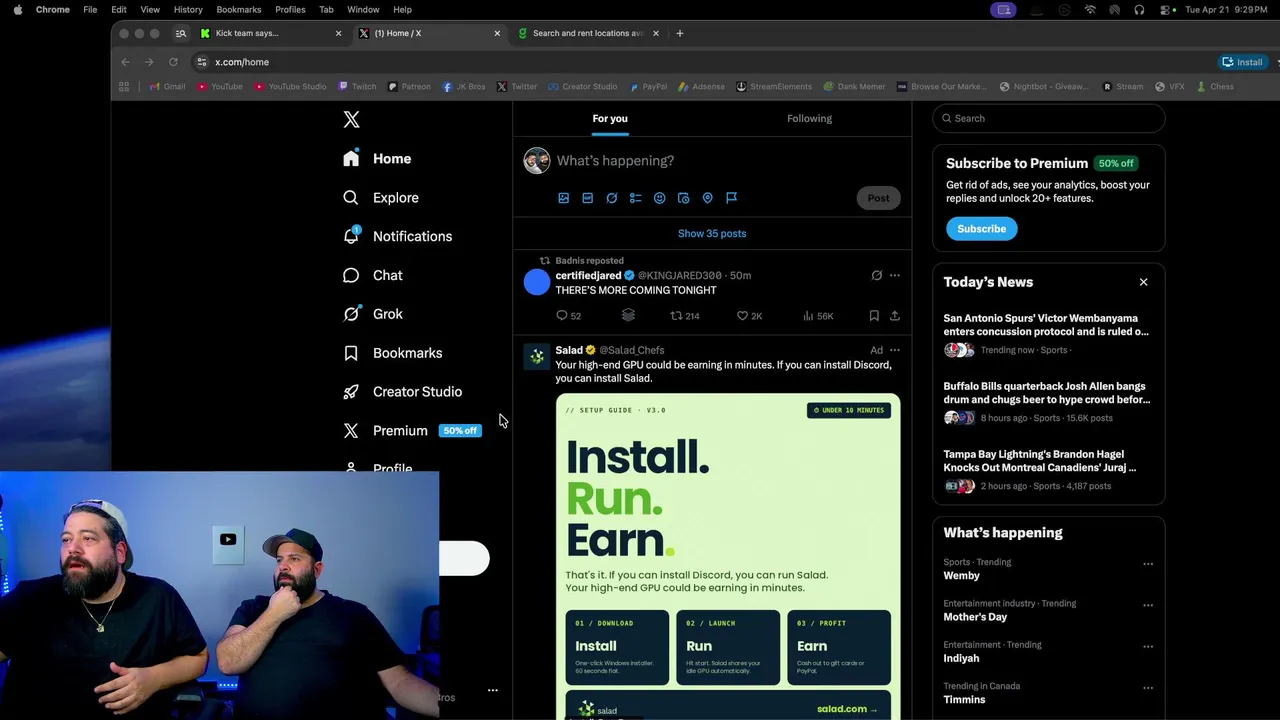Screen dimensions: 1280x720
Task: Open the History menu in menu bar
Action: [x=188, y=9]
